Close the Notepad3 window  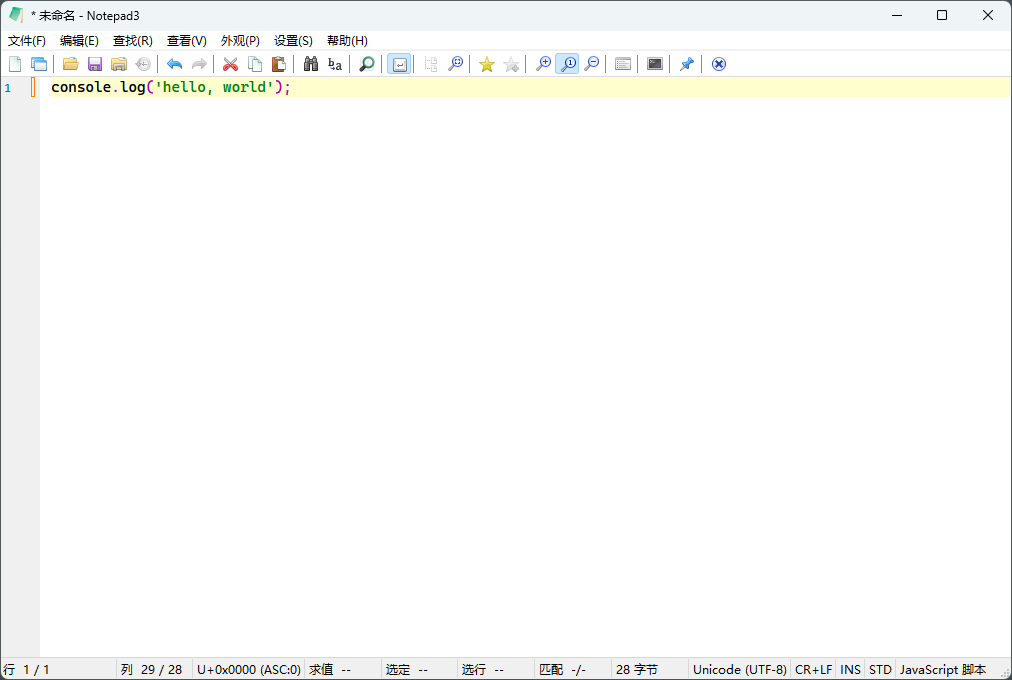987,15
